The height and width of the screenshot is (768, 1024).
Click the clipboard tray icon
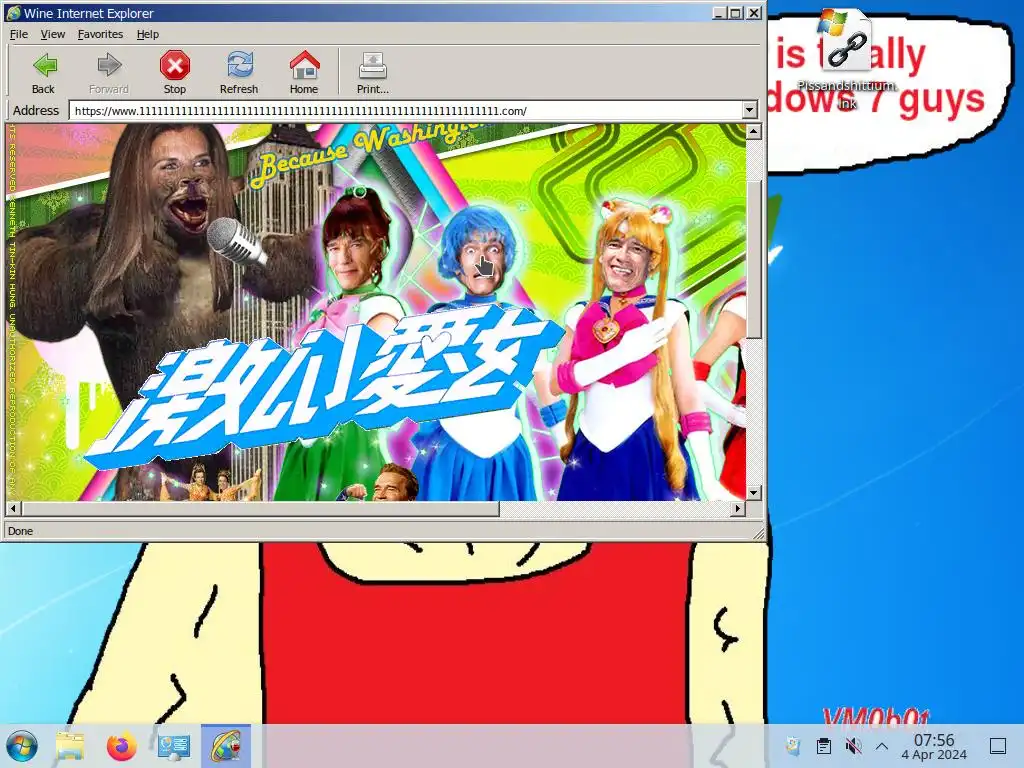pos(824,745)
